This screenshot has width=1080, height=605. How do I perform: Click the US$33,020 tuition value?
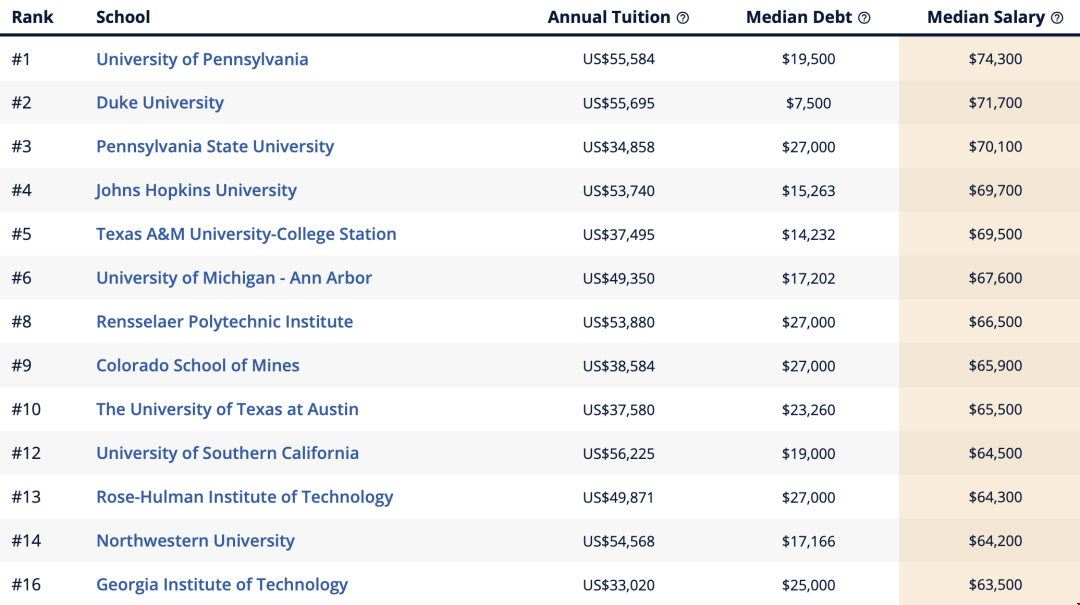click(619, 585)
